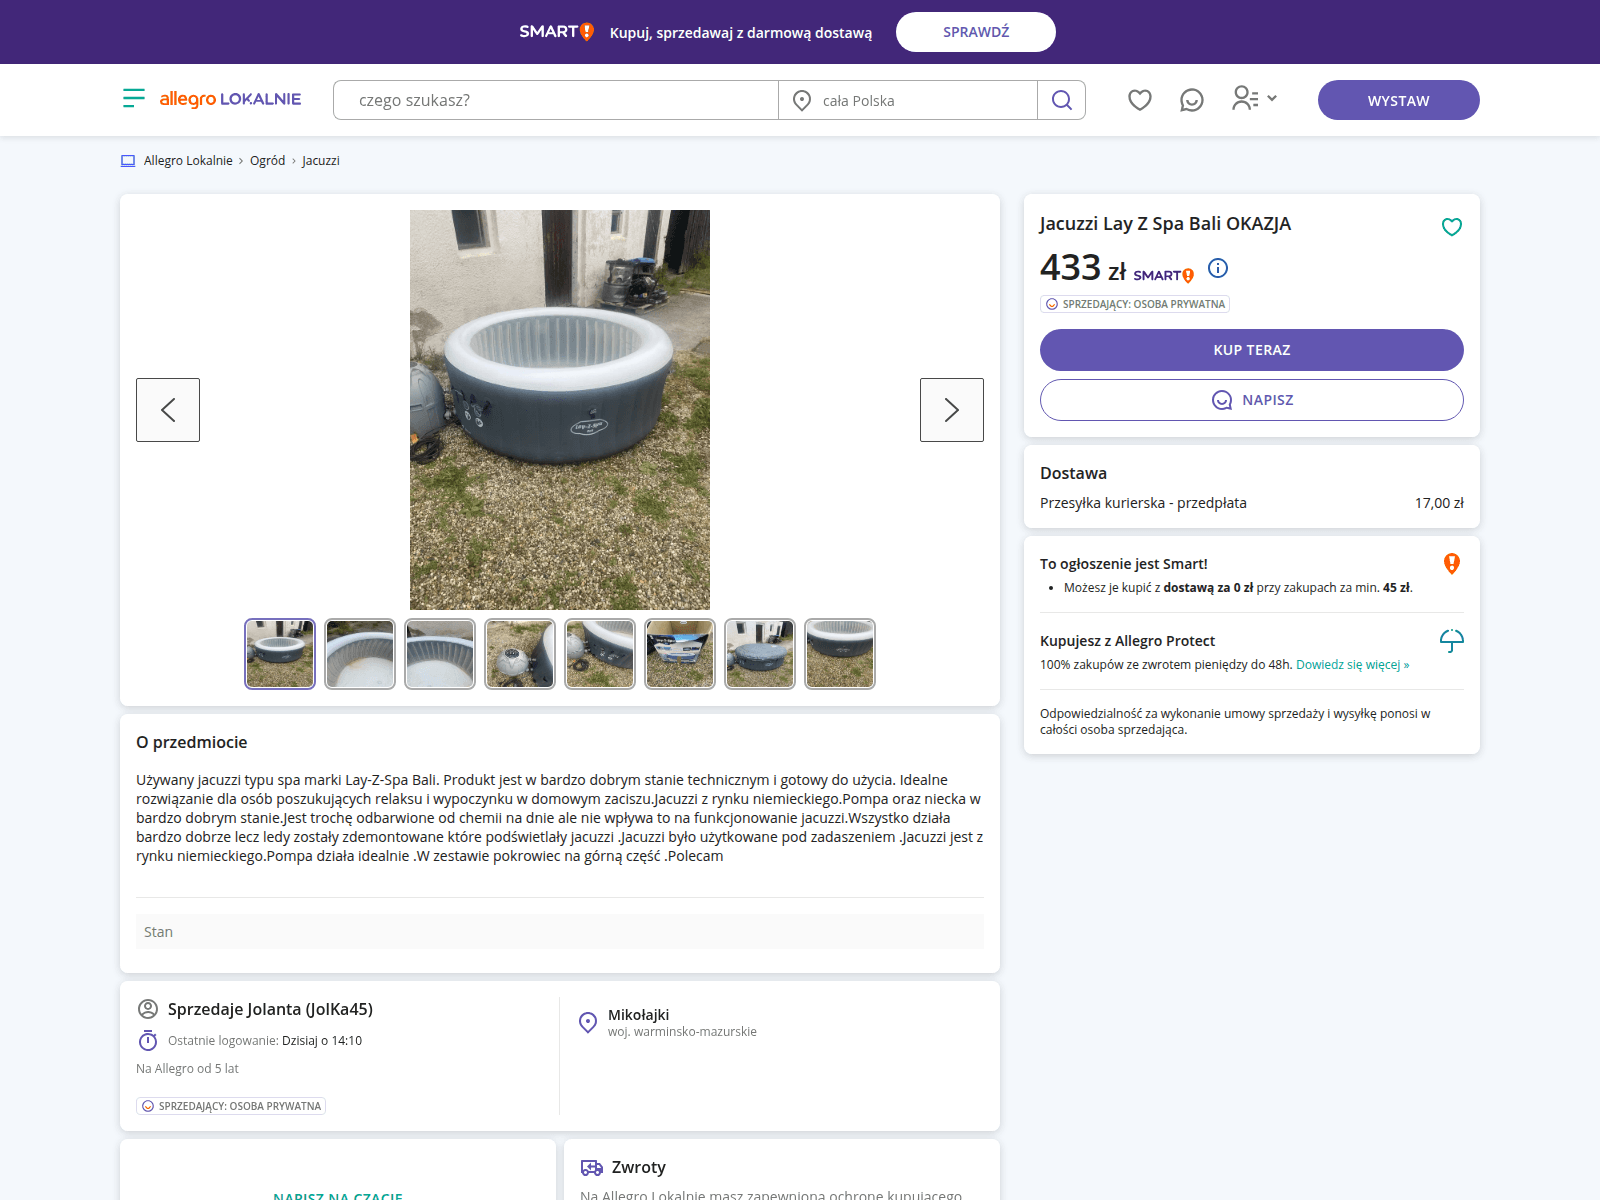The height and width of the screenshot is (1200, 1600).
Task: Click the 'Mikołajki' location text
Action: [x=638, y=1015]
